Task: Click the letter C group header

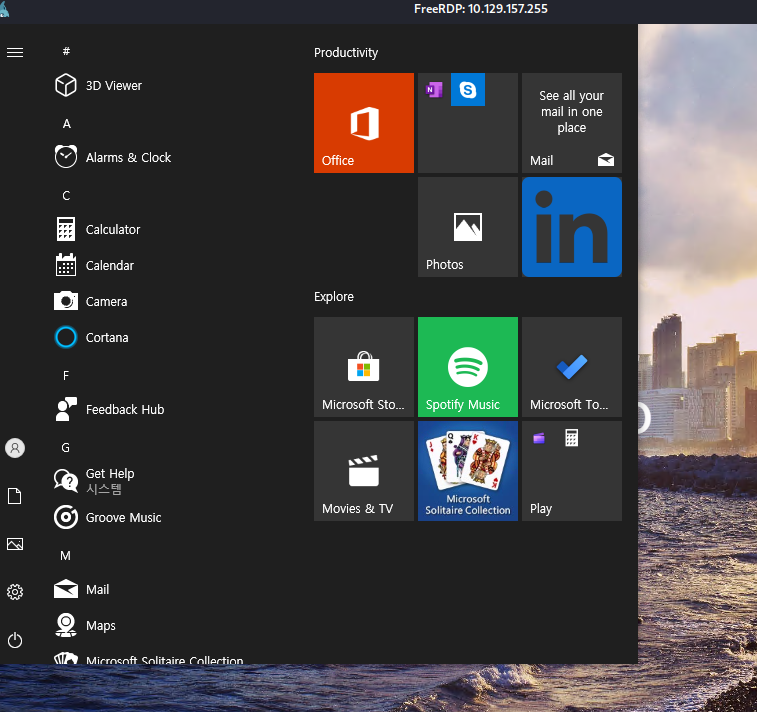Action: tap(66, 195)
